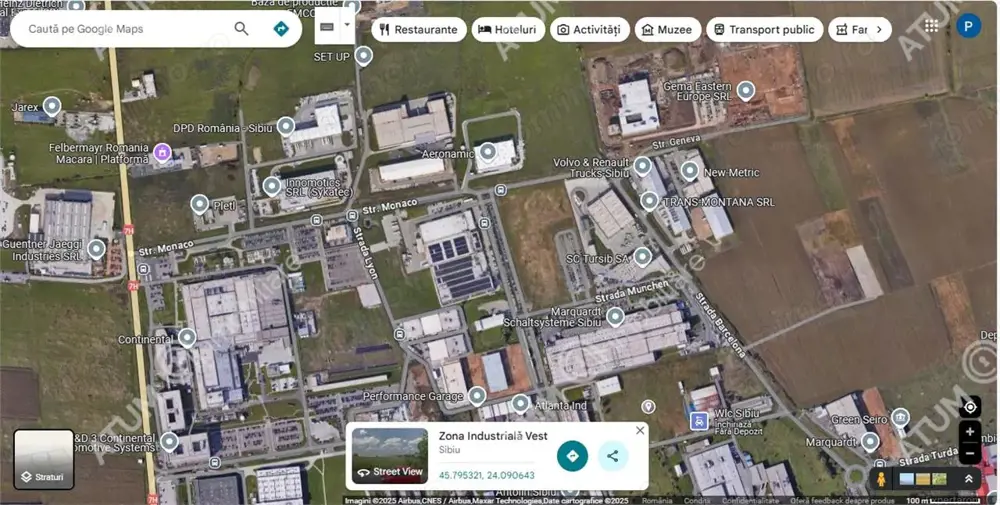Share the Zona Industrială Vest location

point(613,456)
